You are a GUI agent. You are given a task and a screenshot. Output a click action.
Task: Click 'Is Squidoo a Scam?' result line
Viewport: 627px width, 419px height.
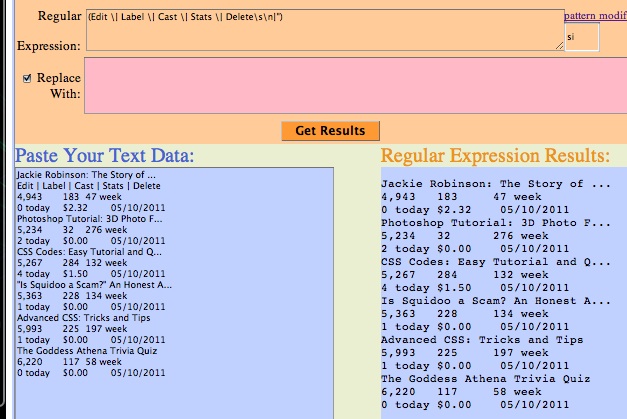point(495,301)
